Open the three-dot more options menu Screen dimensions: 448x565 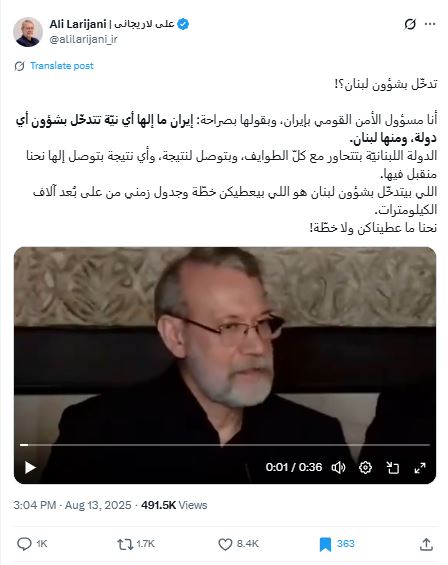[x=430, y=24]
